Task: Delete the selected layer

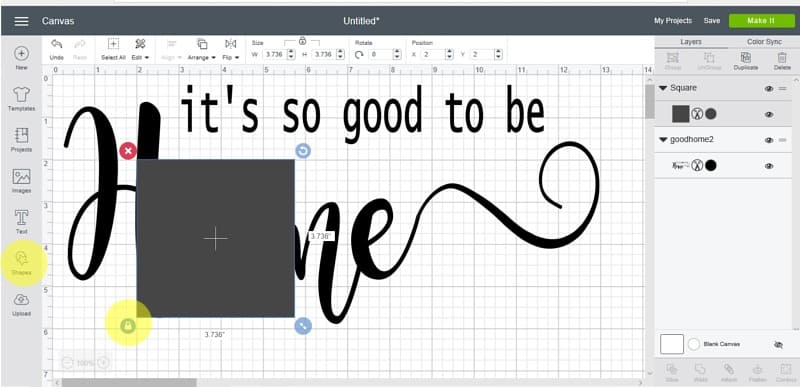Action: (x=782, y=61)
